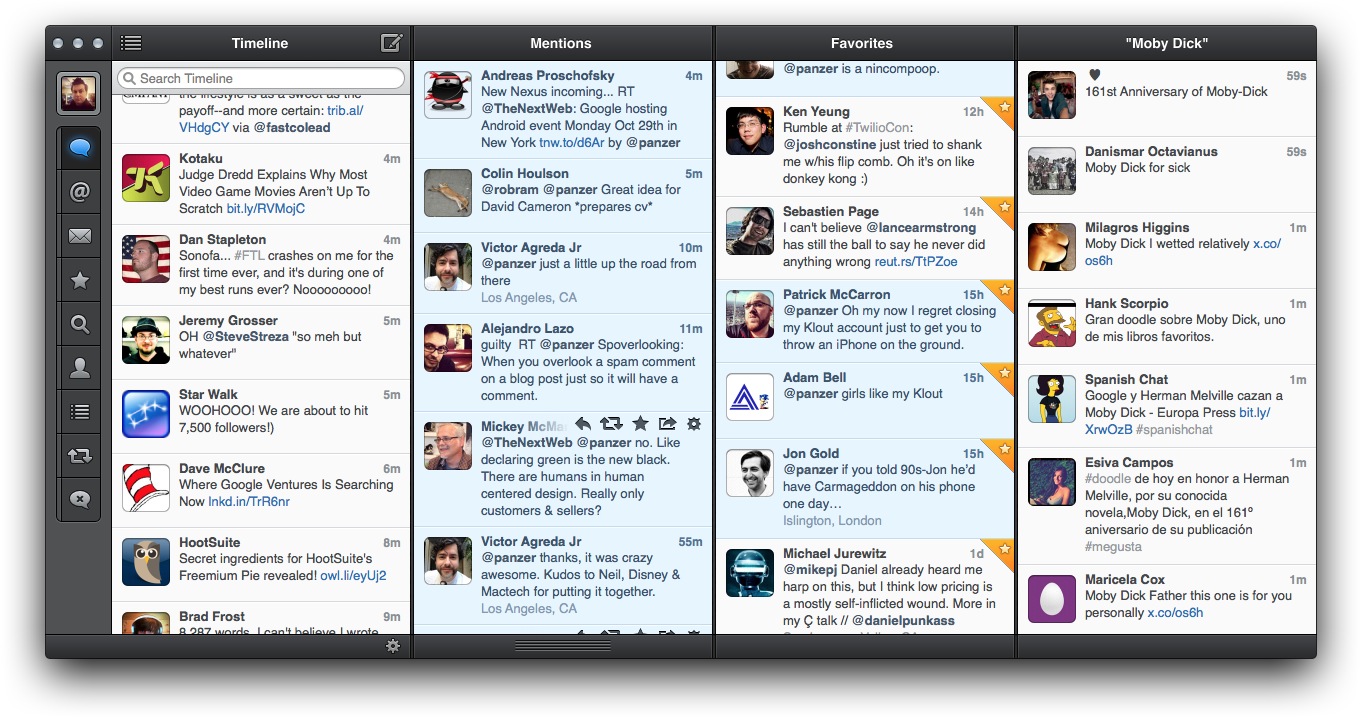View Adam Bell's avatar
Image resolution: width=1362 pixels, height=719 pixels.
[750, 398]
